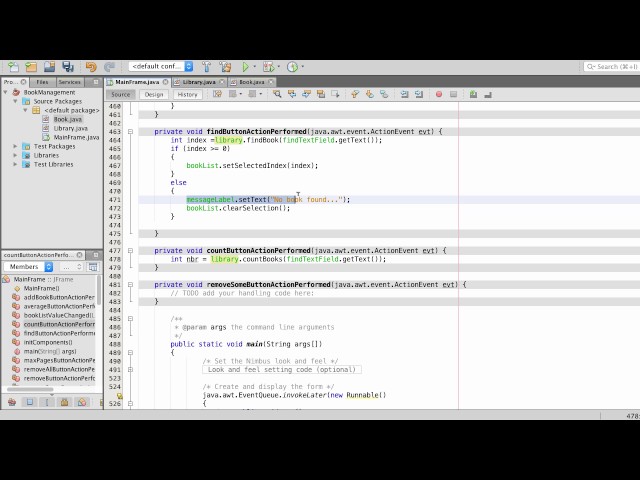Image resolution: width=640 pixels, height=480 pixels.
Task: Click the Profile Project clock icon
Action: (x=292, y=67)
